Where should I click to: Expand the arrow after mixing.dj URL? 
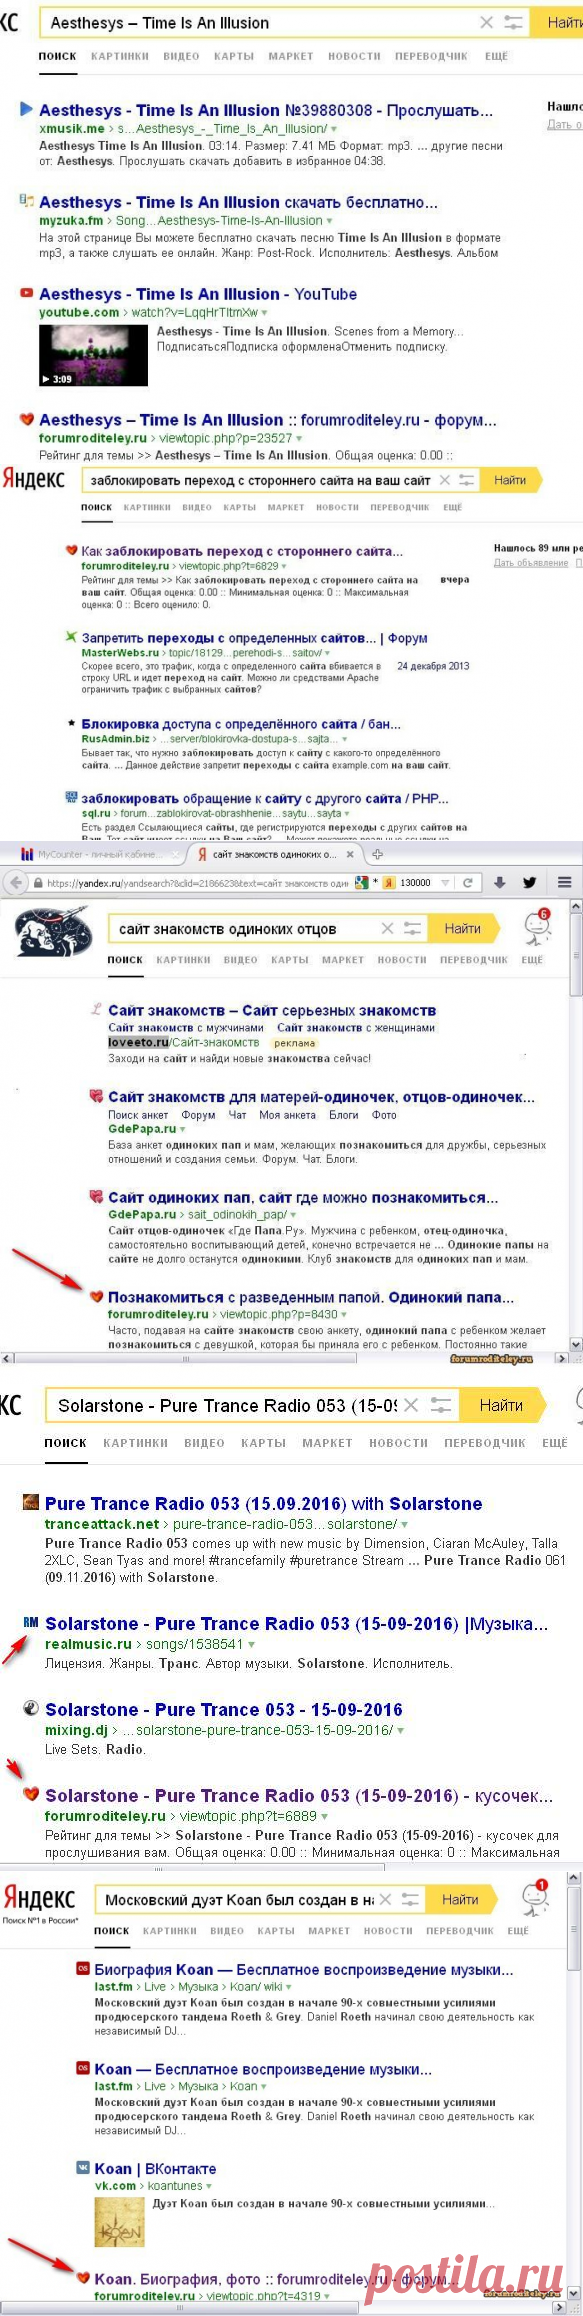pos(401,1730)
